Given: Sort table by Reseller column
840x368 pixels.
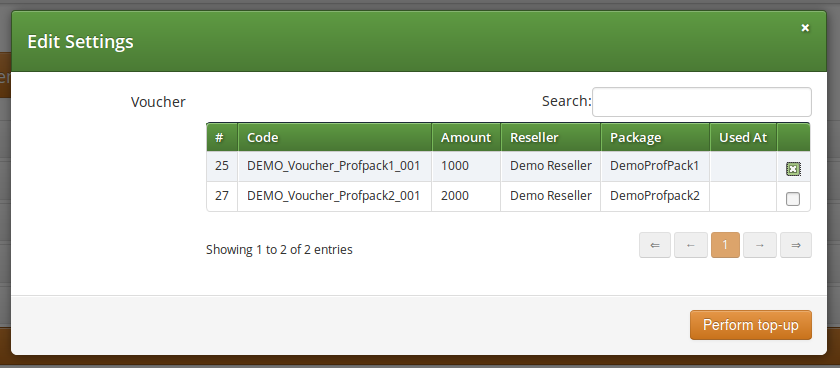Looking at the screenshot, I should point(551,138).
